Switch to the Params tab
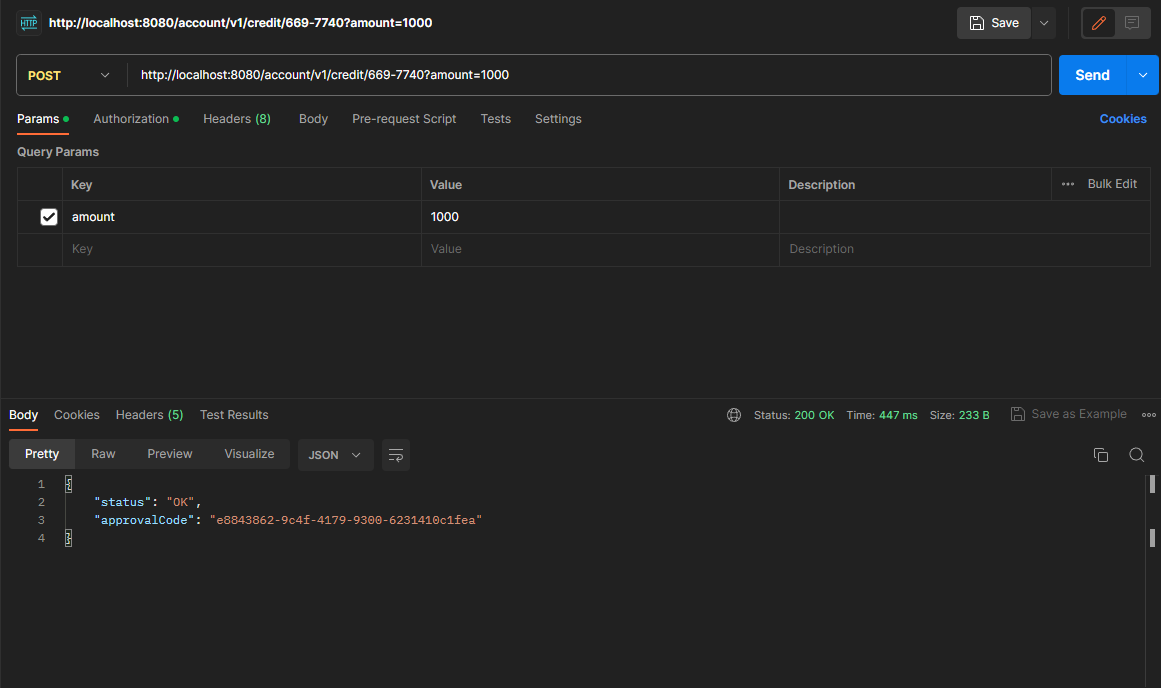The image size is (1161, 688). [x=42, y=119]
